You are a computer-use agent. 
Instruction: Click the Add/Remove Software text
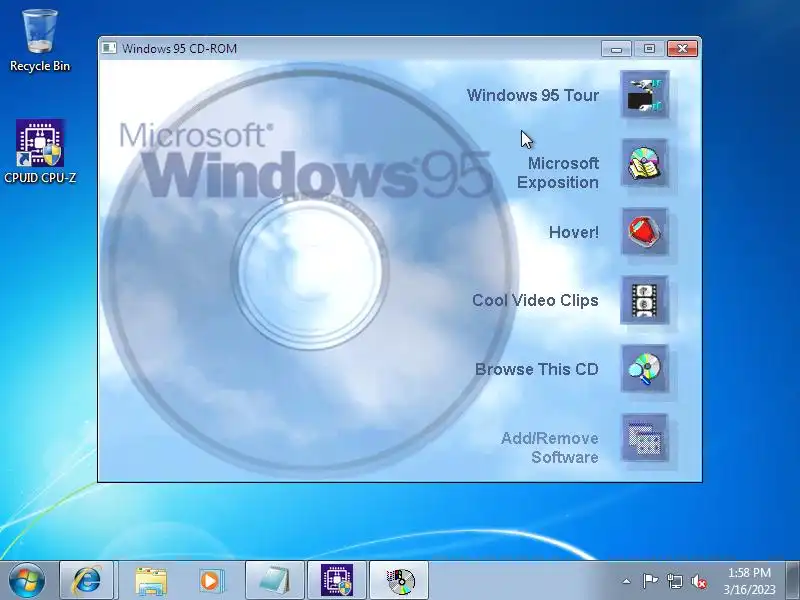[x=549, y=447]
